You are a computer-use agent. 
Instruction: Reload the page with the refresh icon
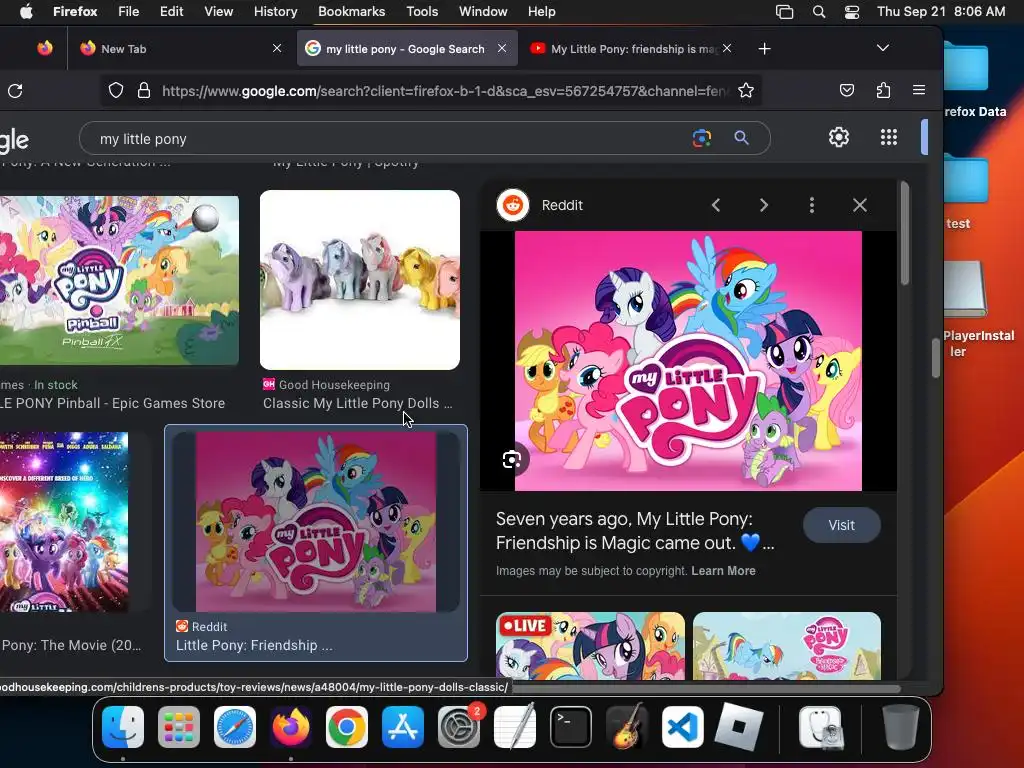pos(15,91)
